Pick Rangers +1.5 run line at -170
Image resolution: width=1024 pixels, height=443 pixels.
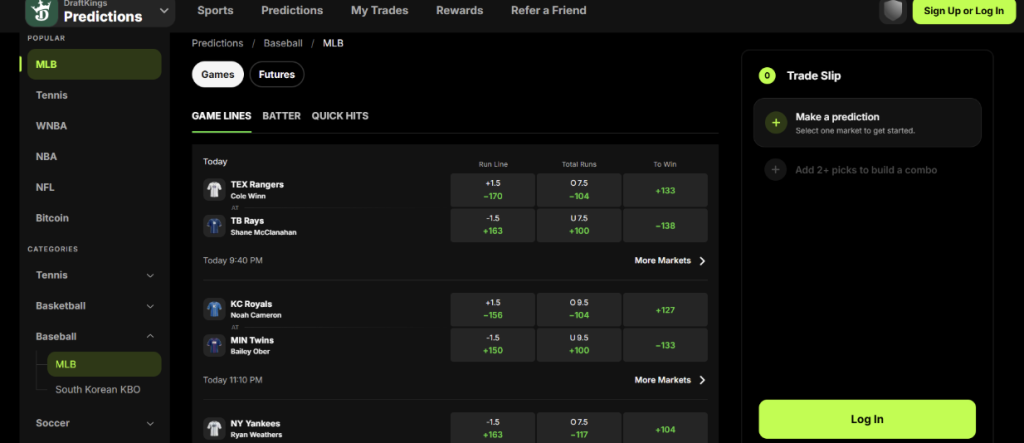[492, 190]
